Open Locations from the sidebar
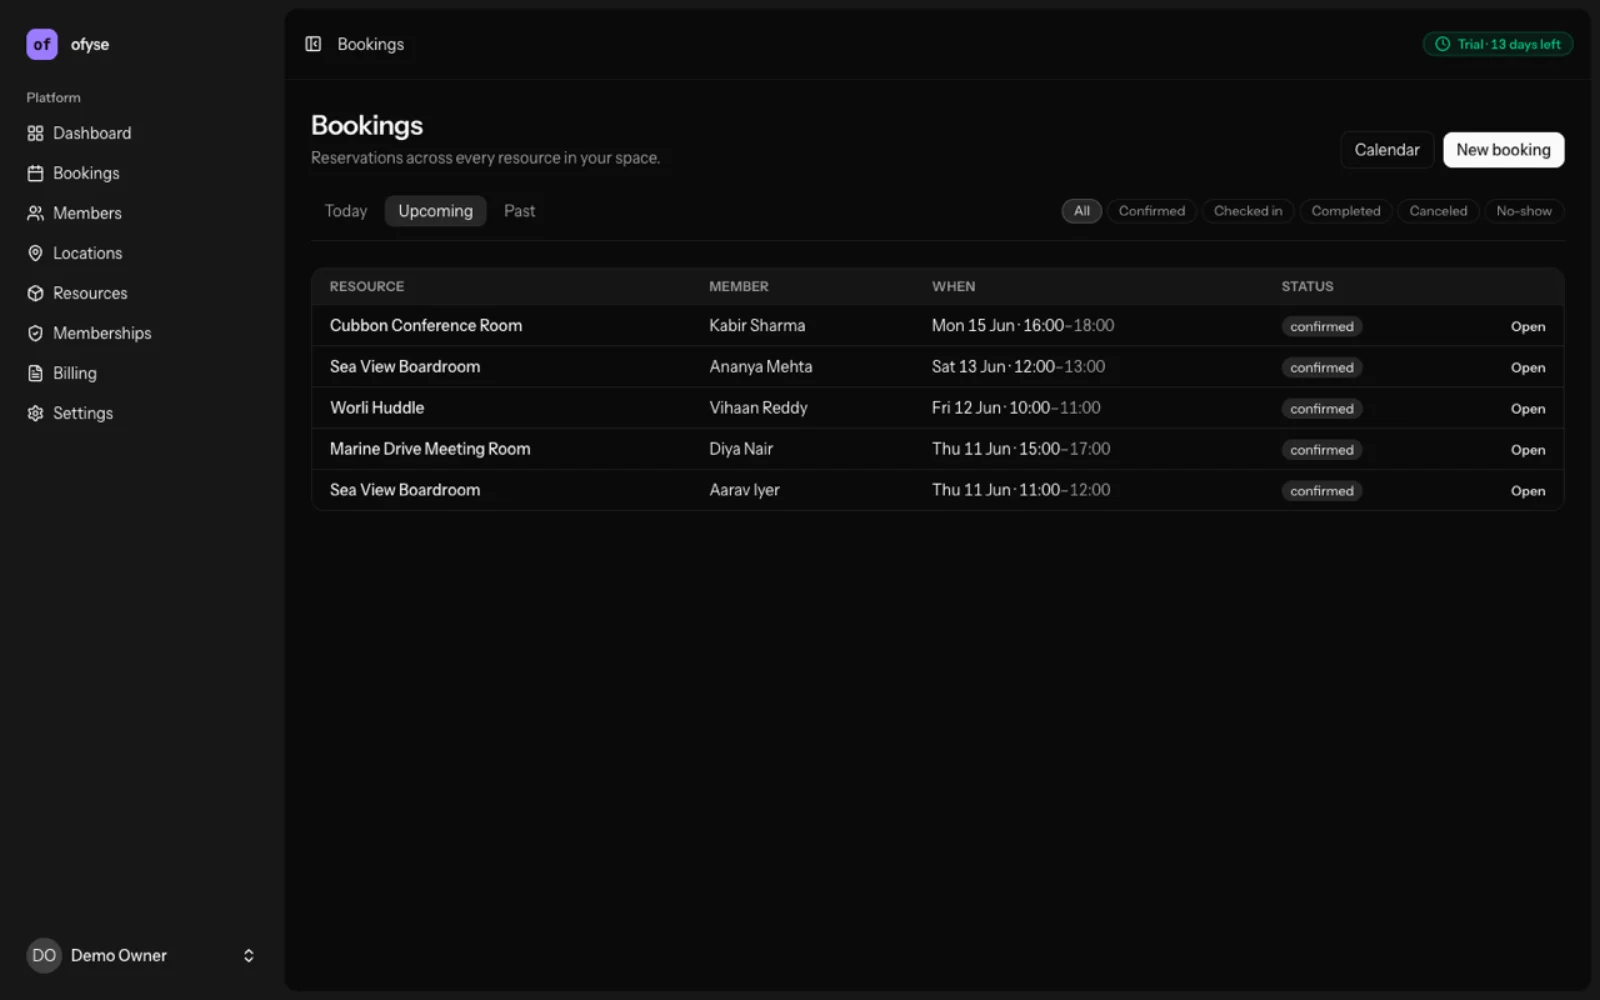 (141, 253)
